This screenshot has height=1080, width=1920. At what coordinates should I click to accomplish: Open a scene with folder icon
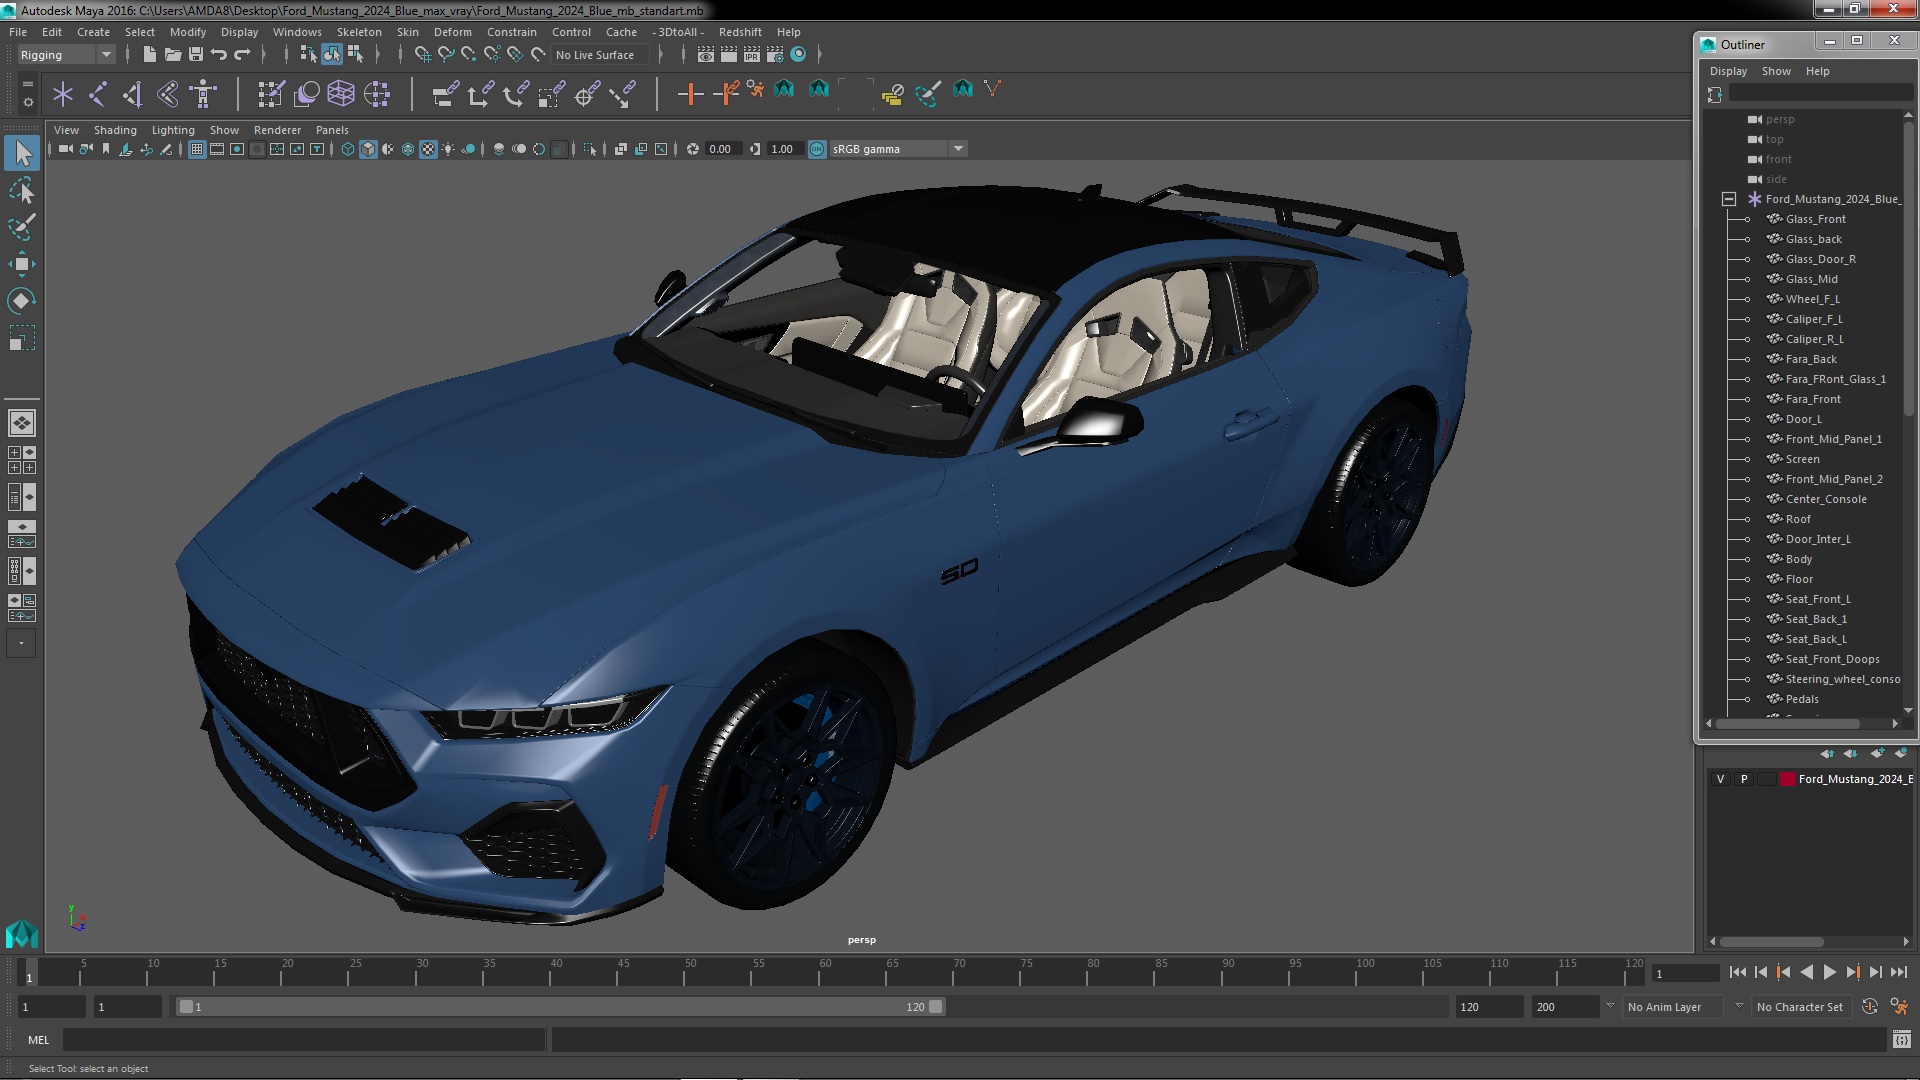[x=172, y=55]
